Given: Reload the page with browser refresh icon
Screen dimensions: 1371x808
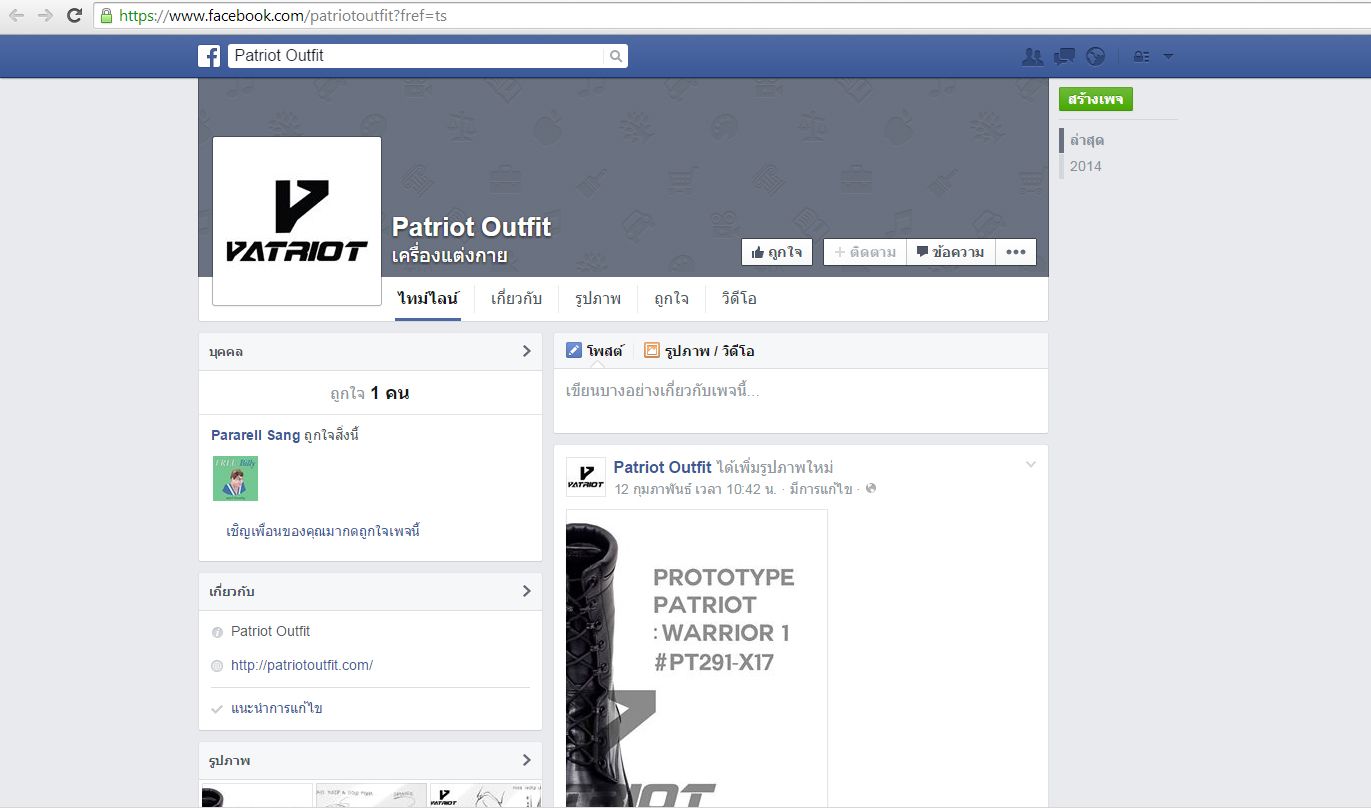Looking at the screenshot, I should click(74, 15).
